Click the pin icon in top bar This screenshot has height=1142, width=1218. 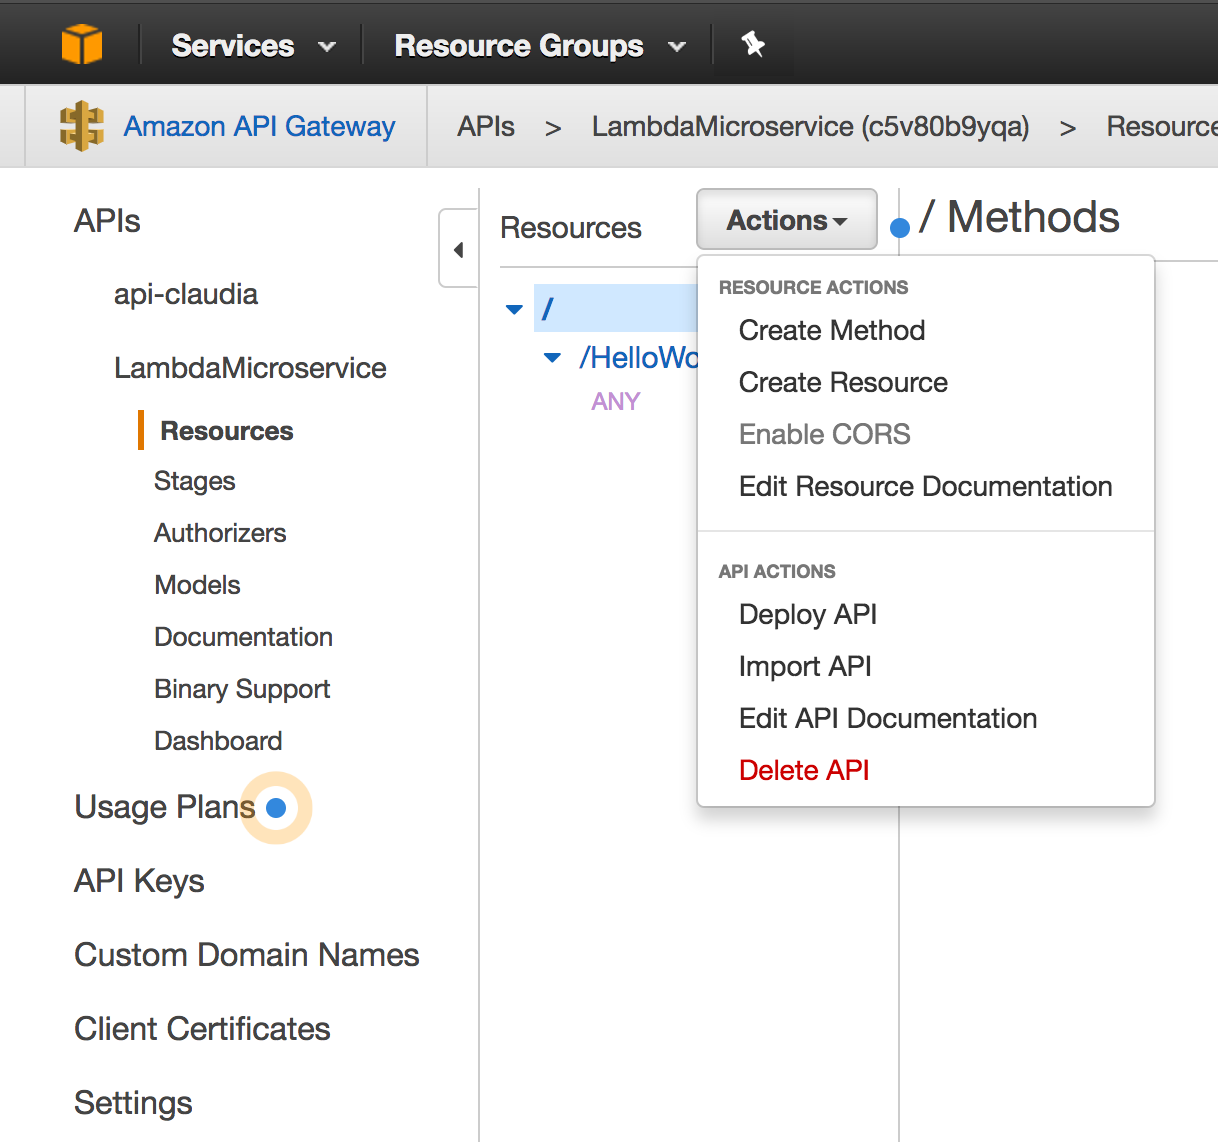coord(753,44)
